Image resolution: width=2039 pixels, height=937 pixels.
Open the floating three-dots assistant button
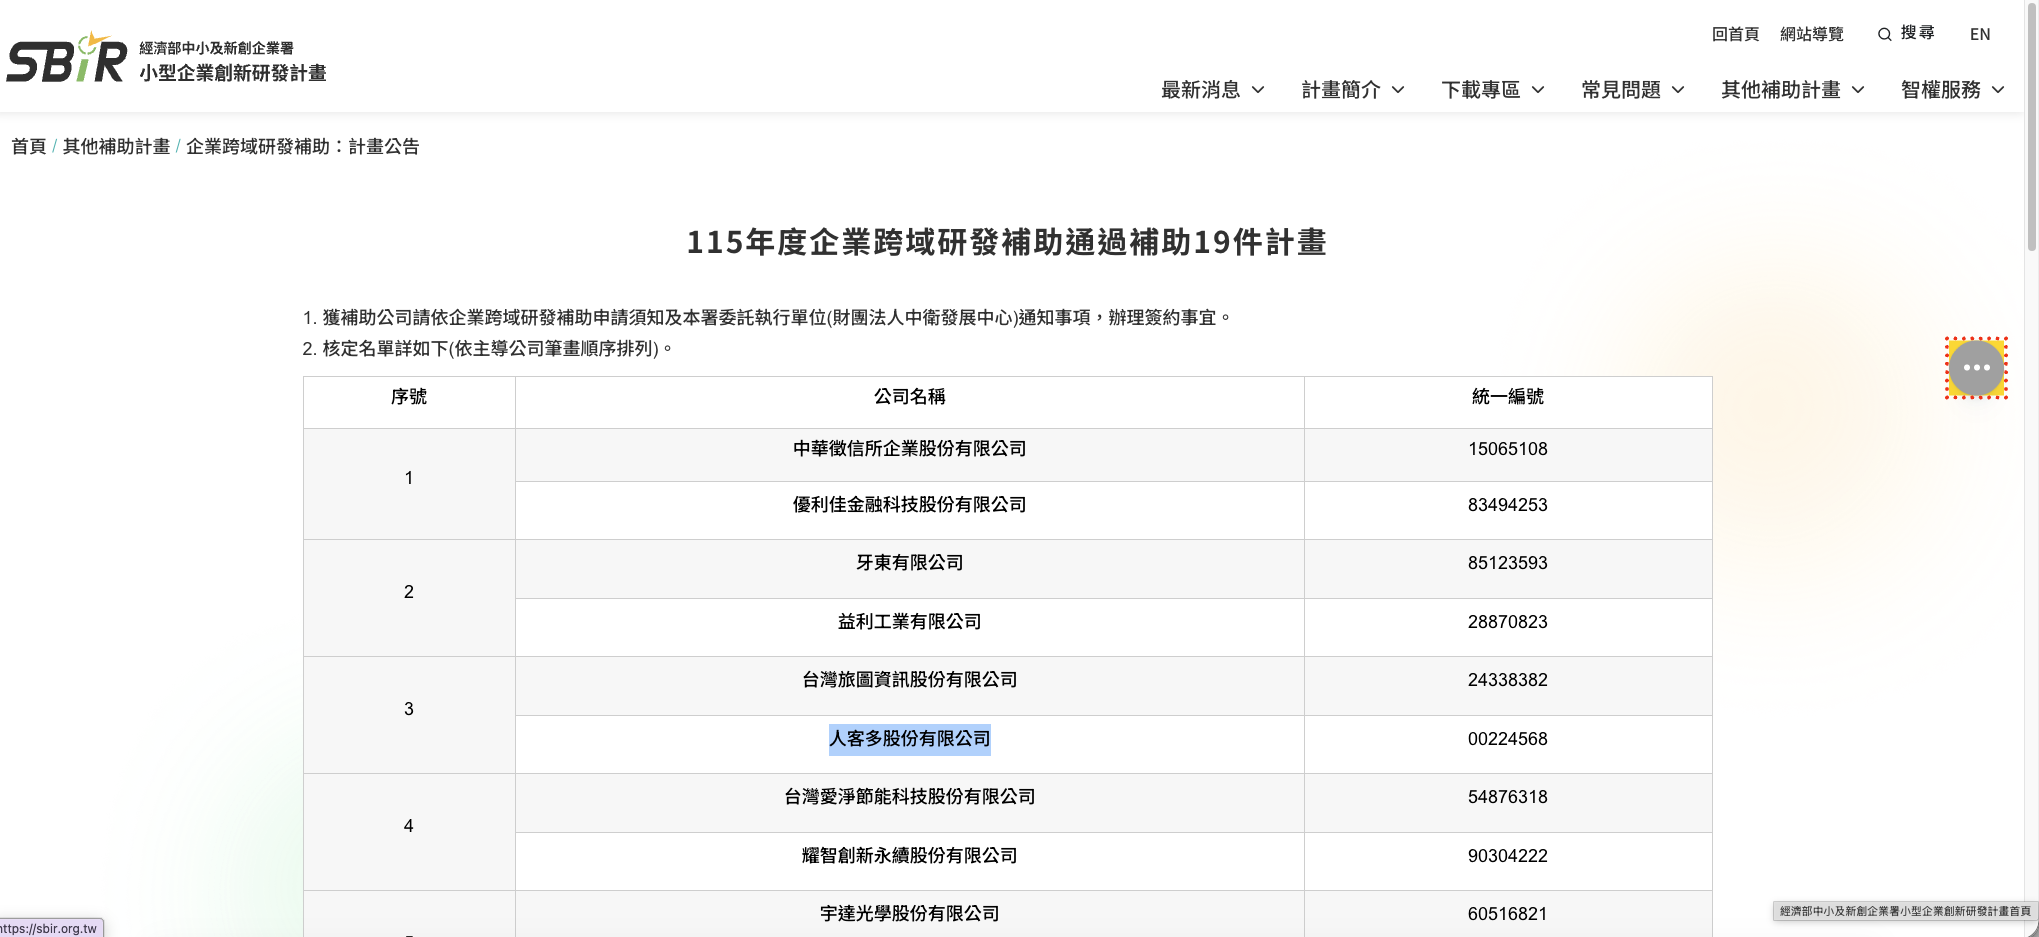1976,368
